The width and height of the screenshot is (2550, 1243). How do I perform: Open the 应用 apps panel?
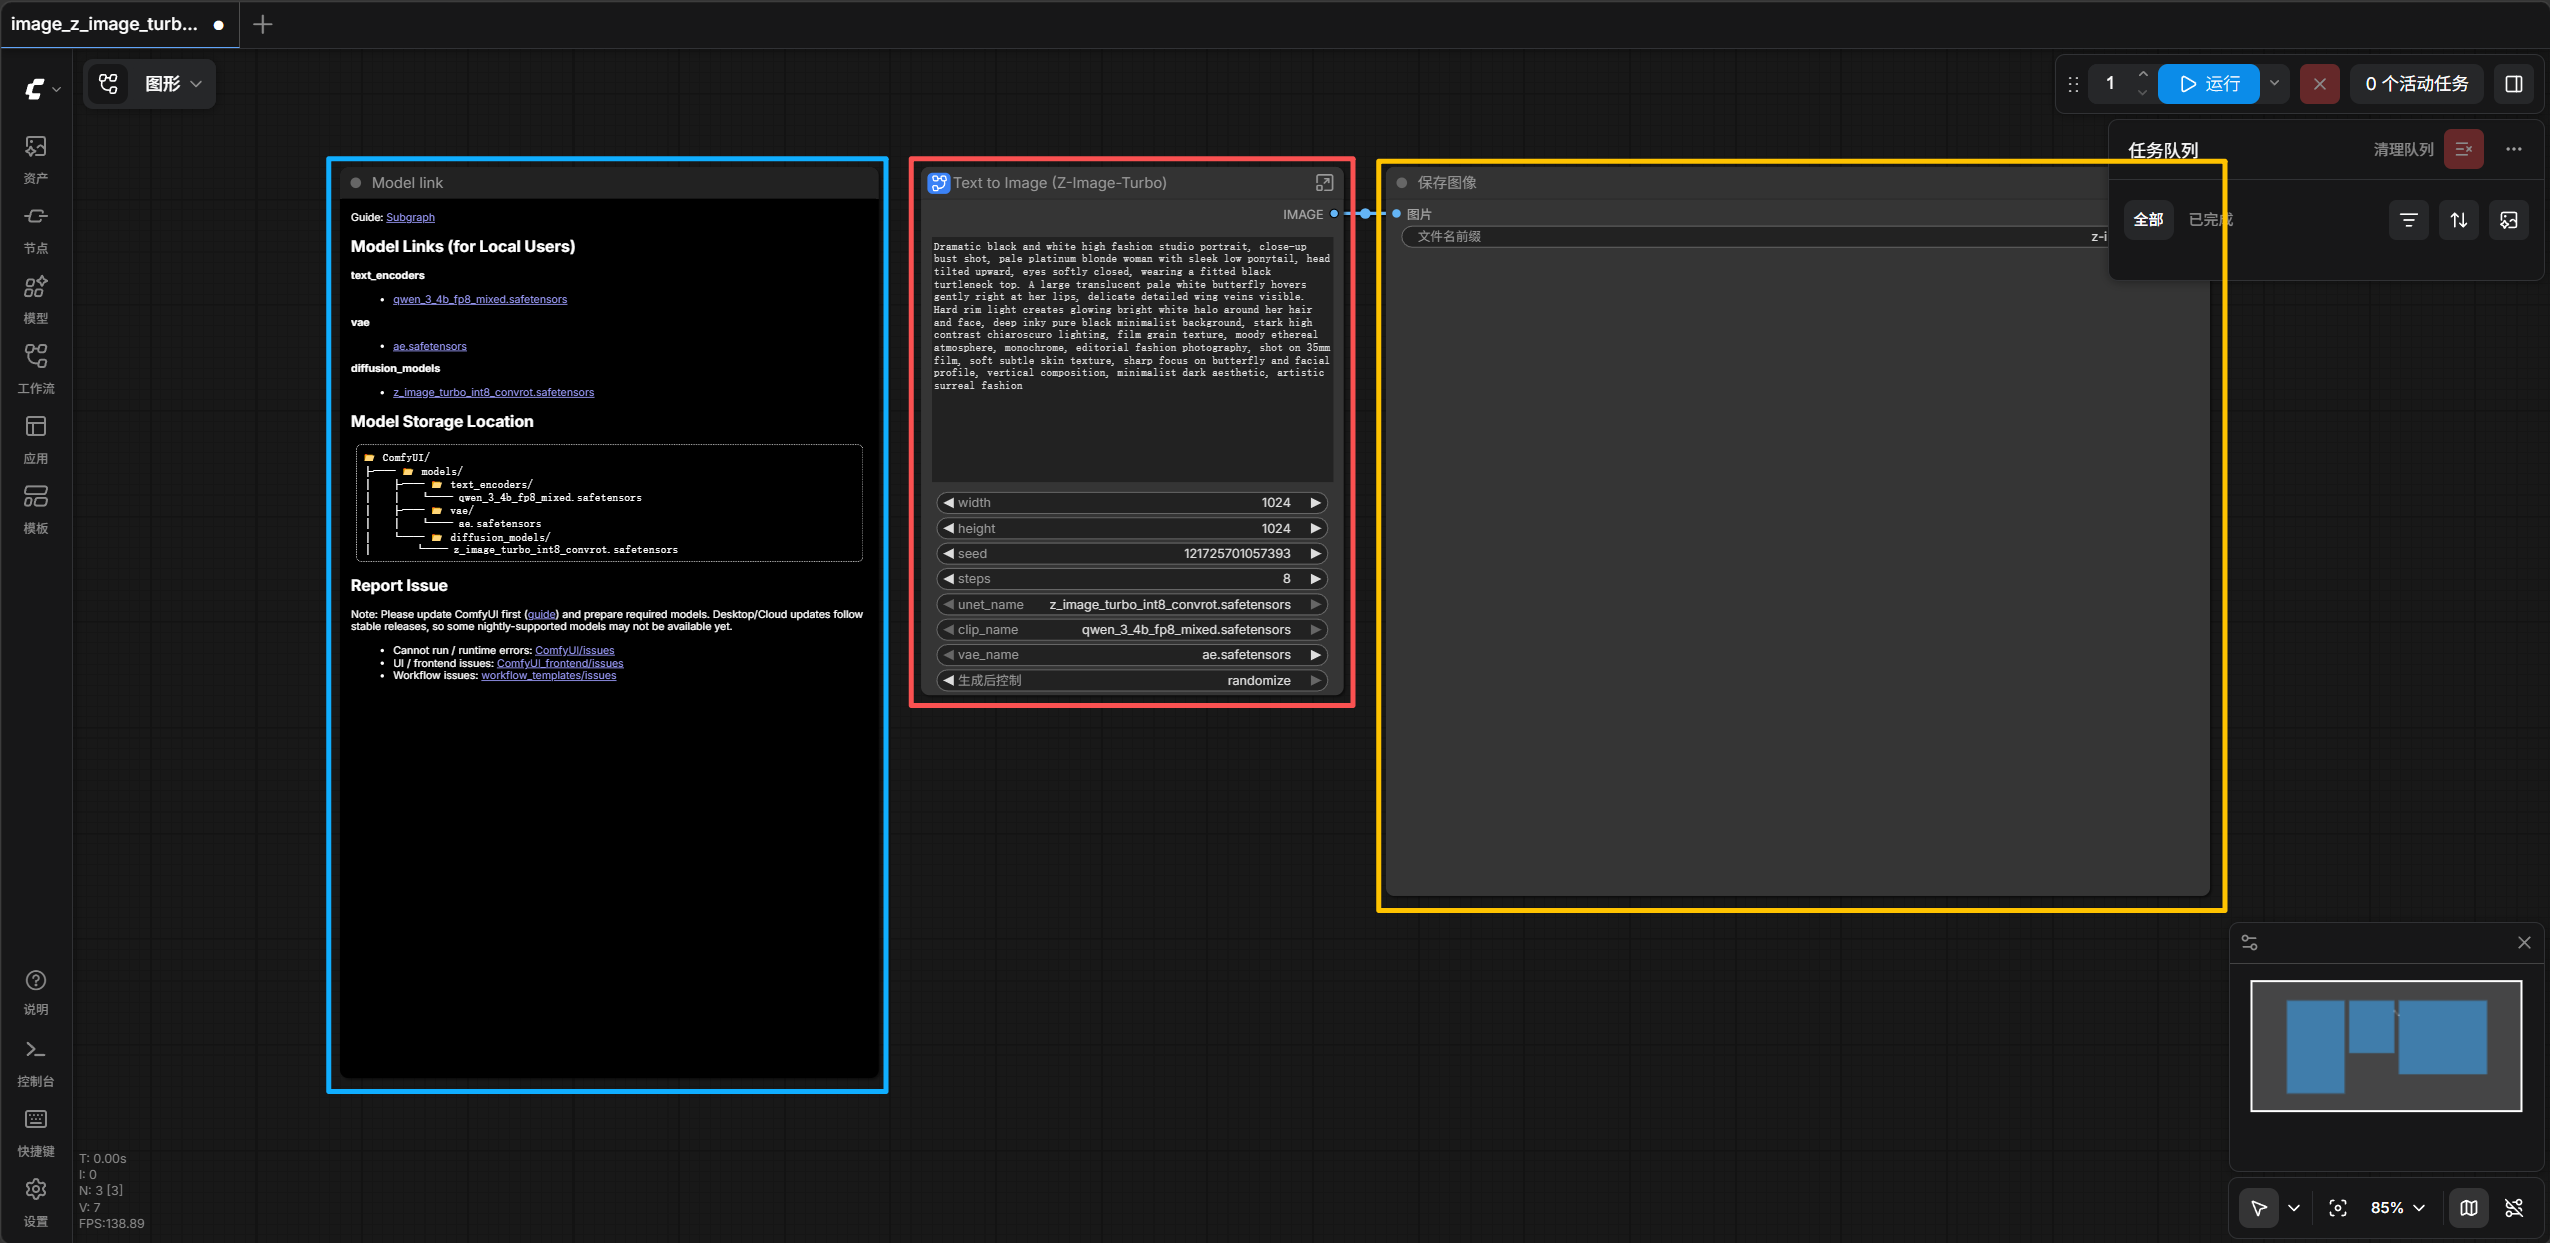[x=36, y=439]
